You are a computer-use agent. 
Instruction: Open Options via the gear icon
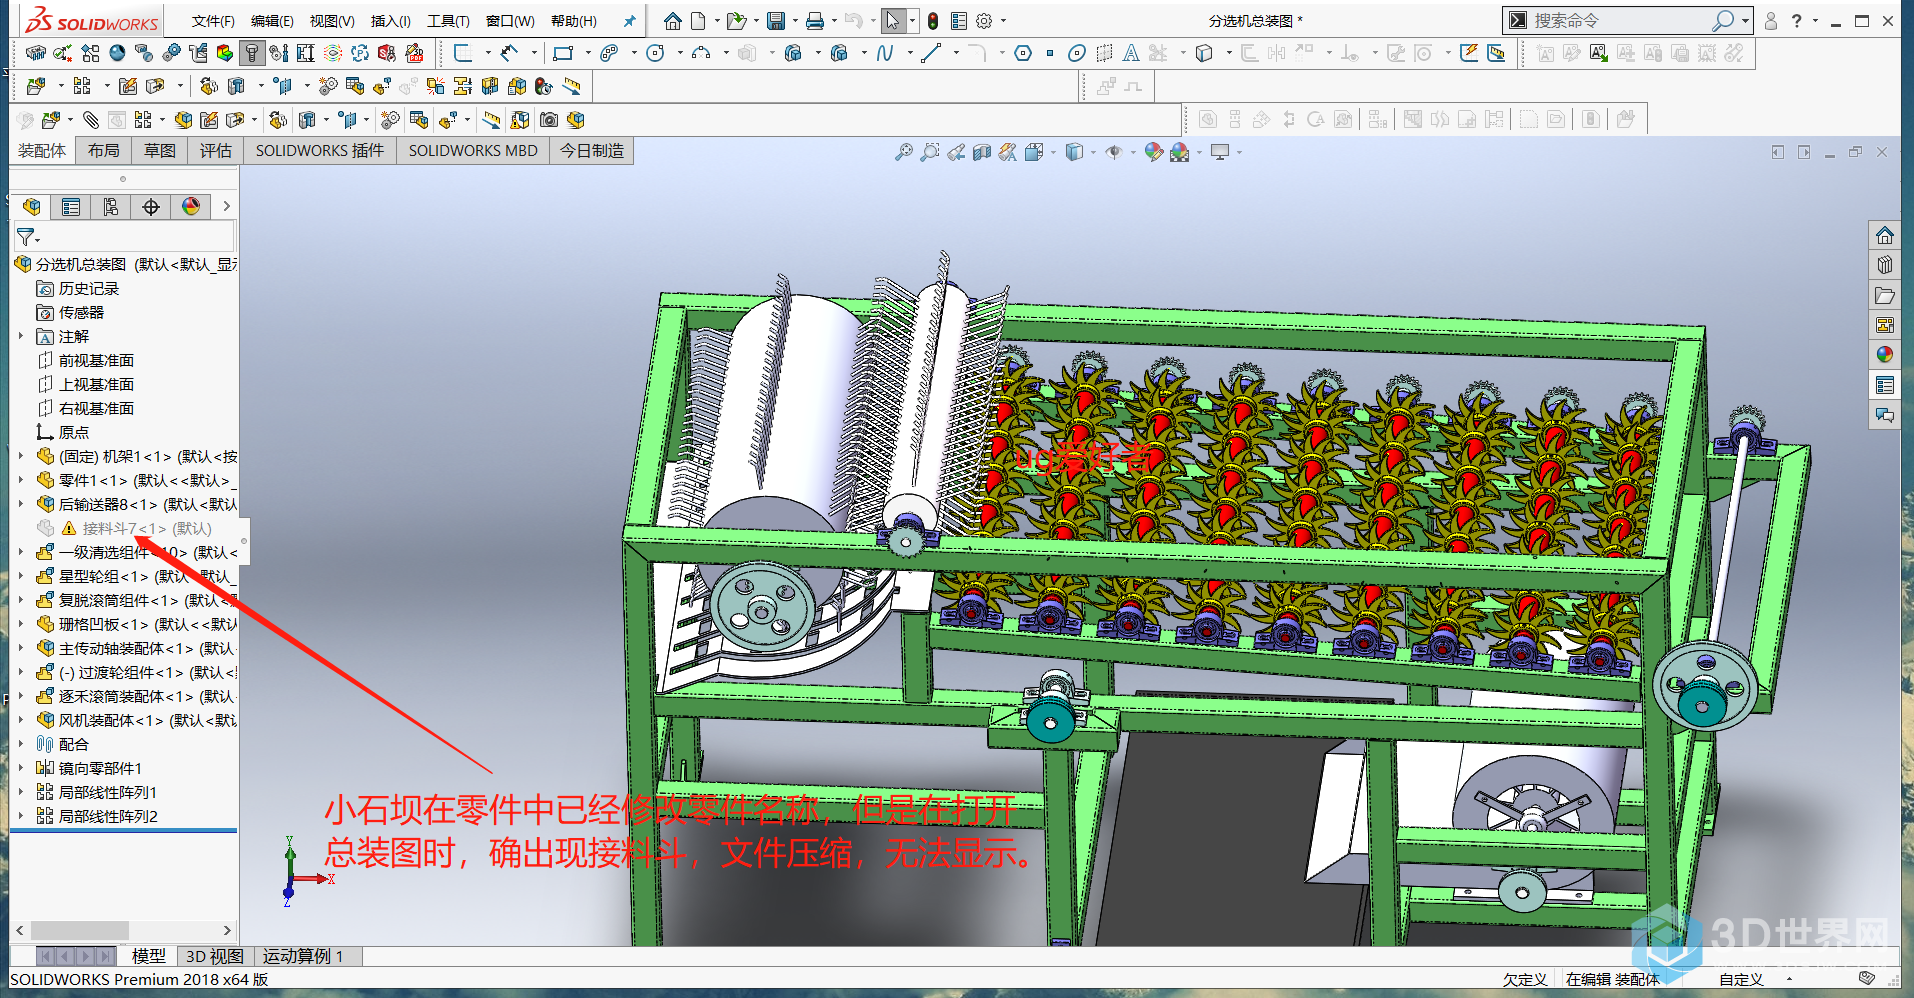(x=984, y=21)
